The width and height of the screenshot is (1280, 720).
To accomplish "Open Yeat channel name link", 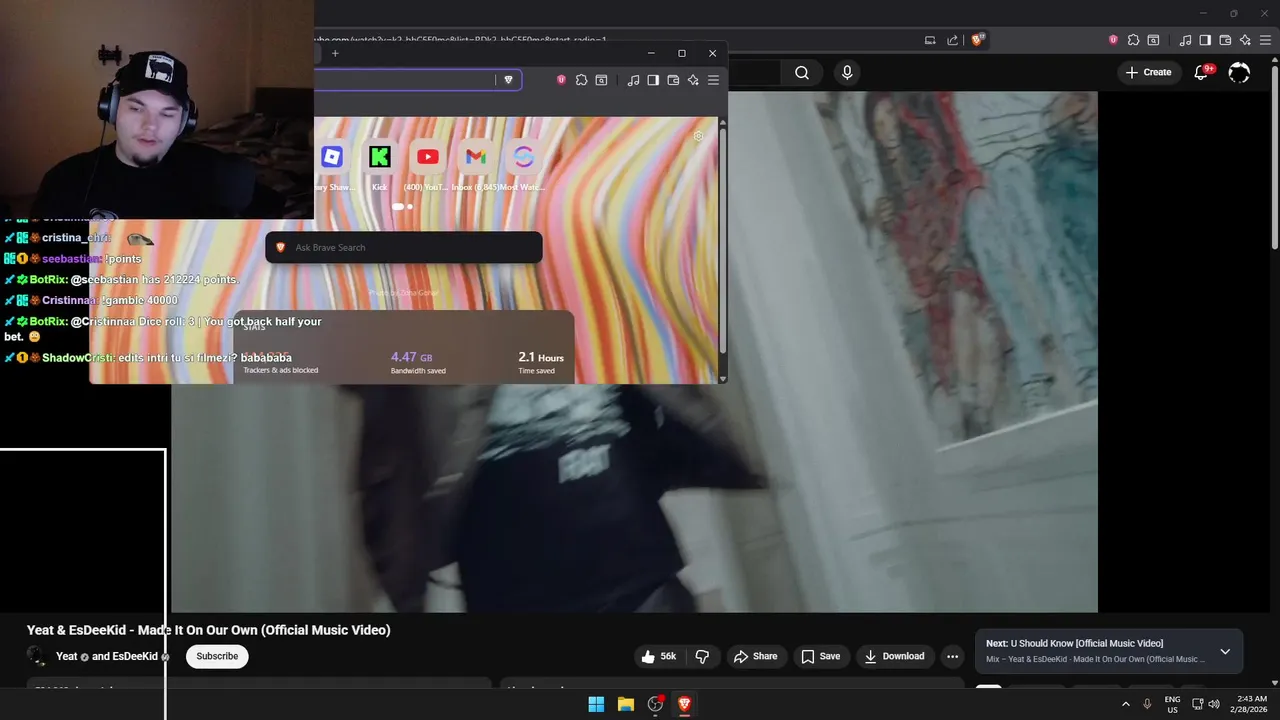I will 107,656.
